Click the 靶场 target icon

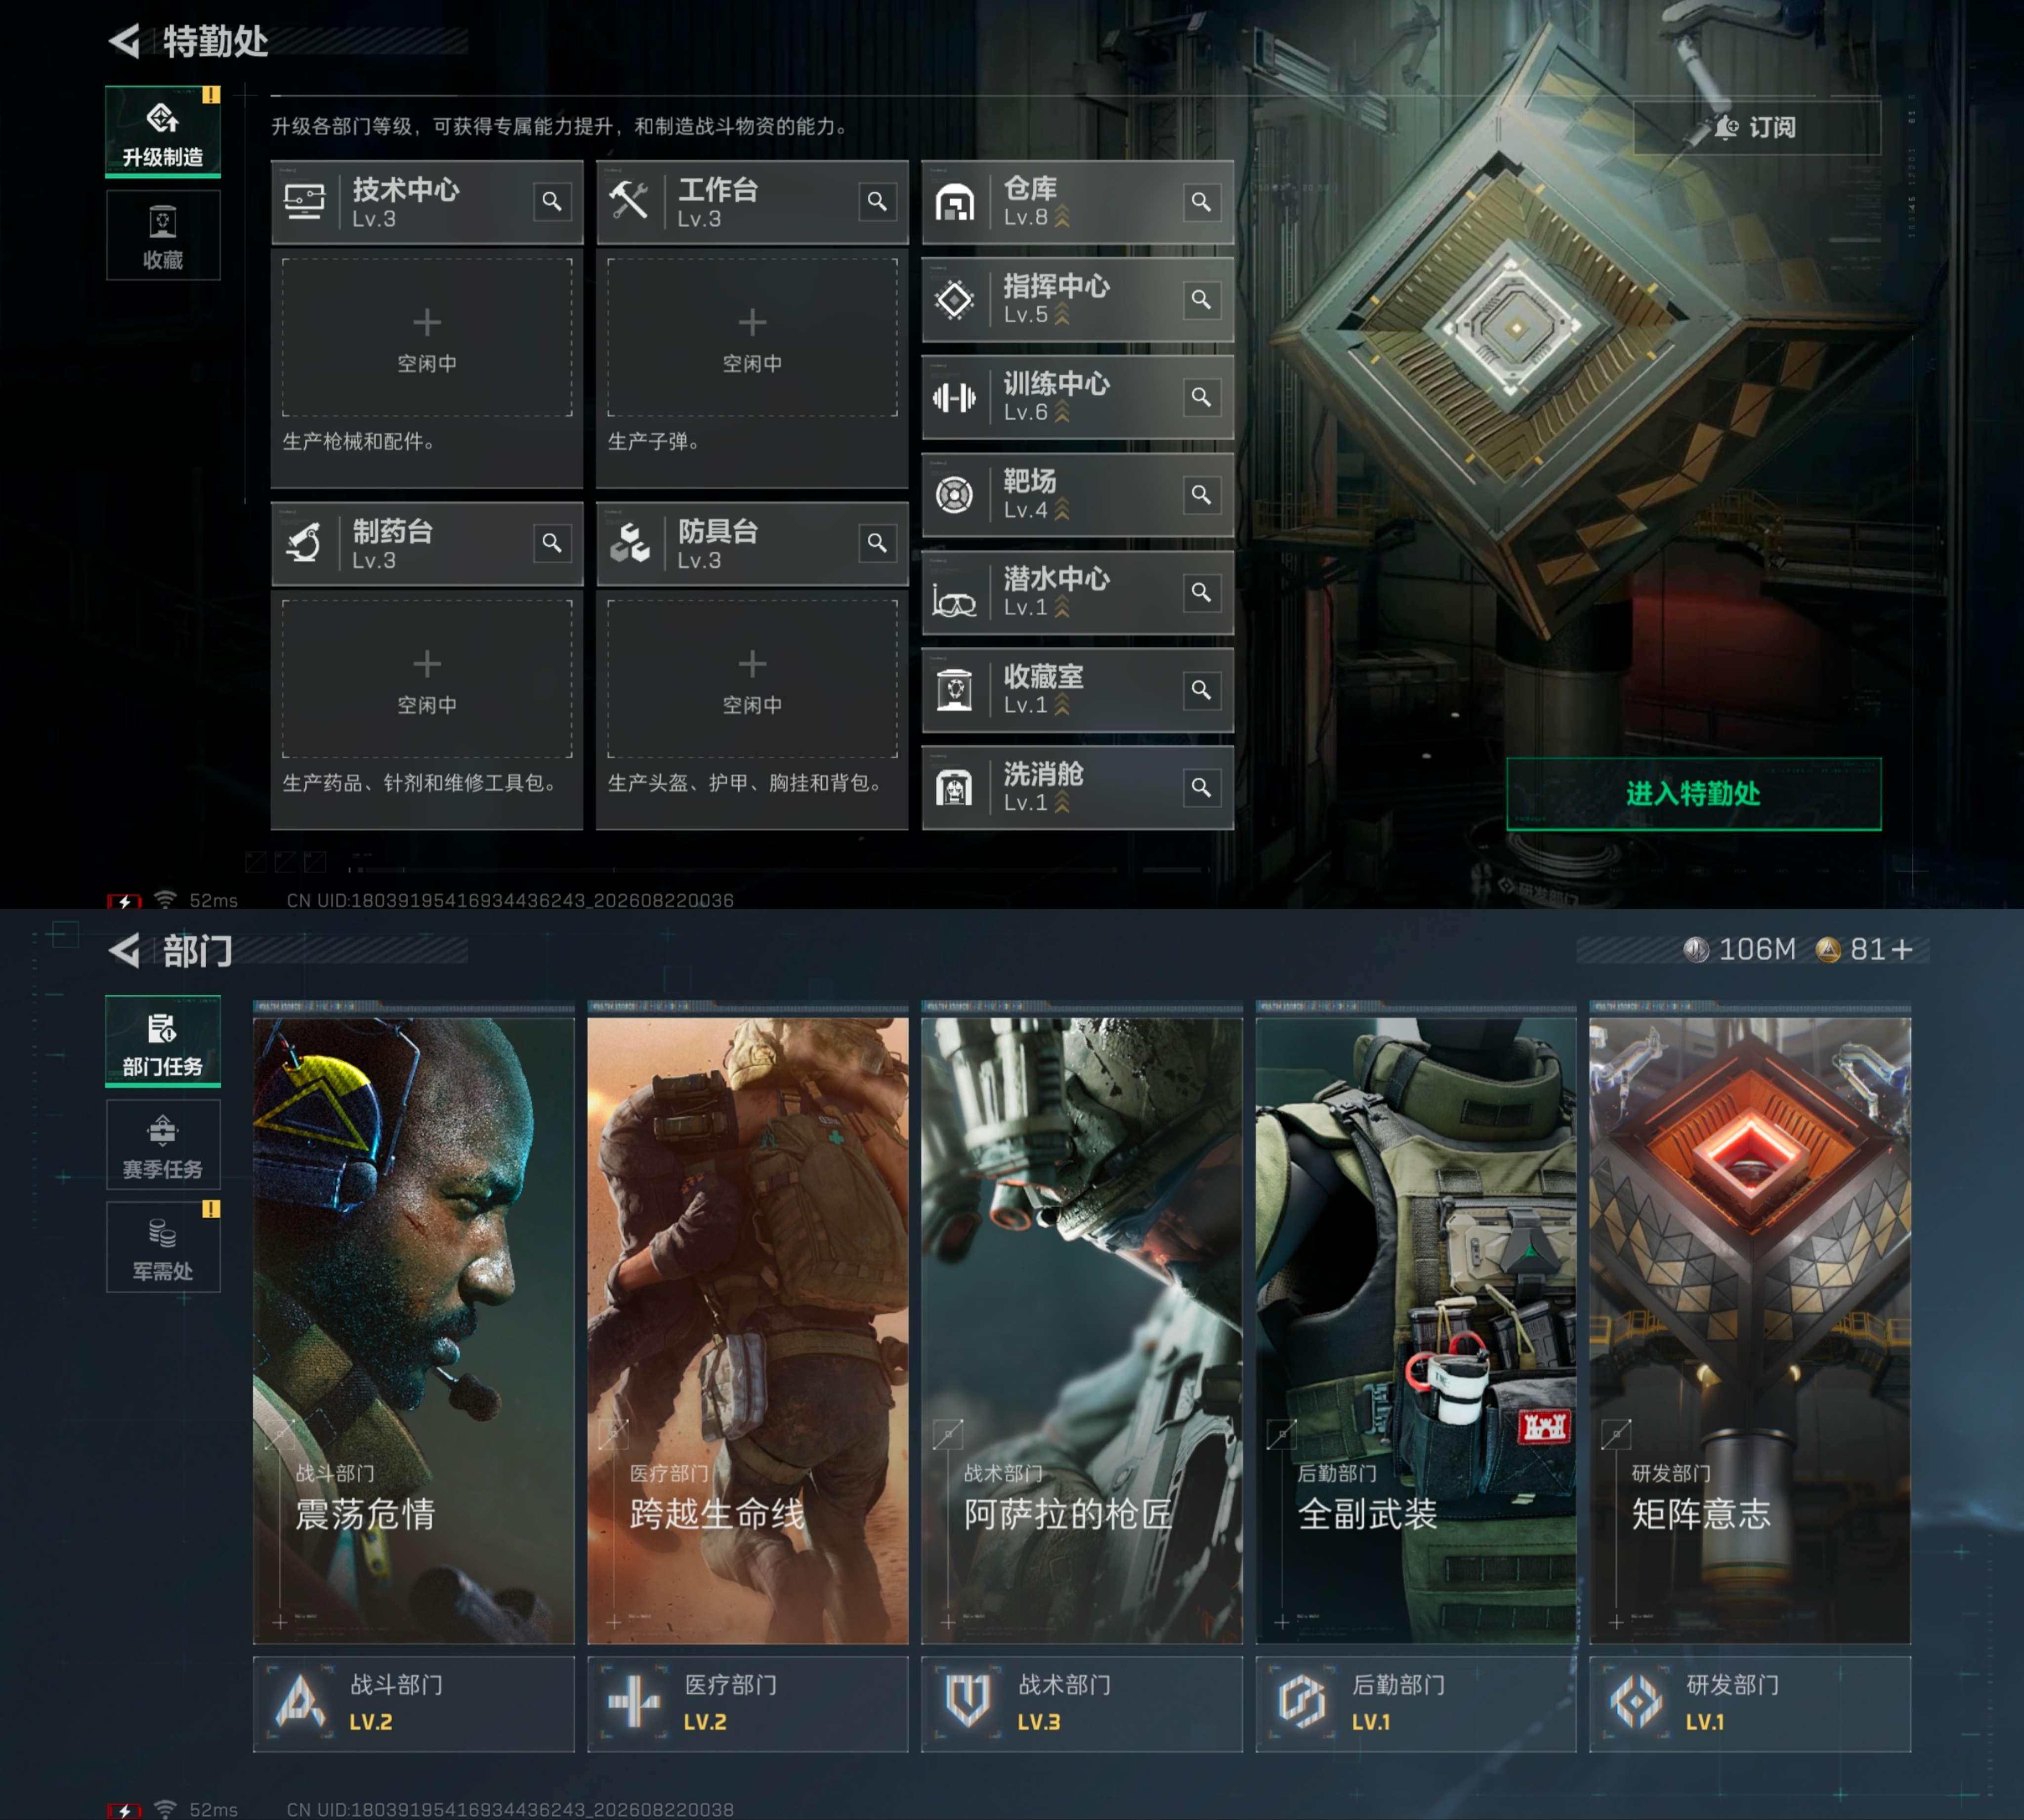pos(954,495)
